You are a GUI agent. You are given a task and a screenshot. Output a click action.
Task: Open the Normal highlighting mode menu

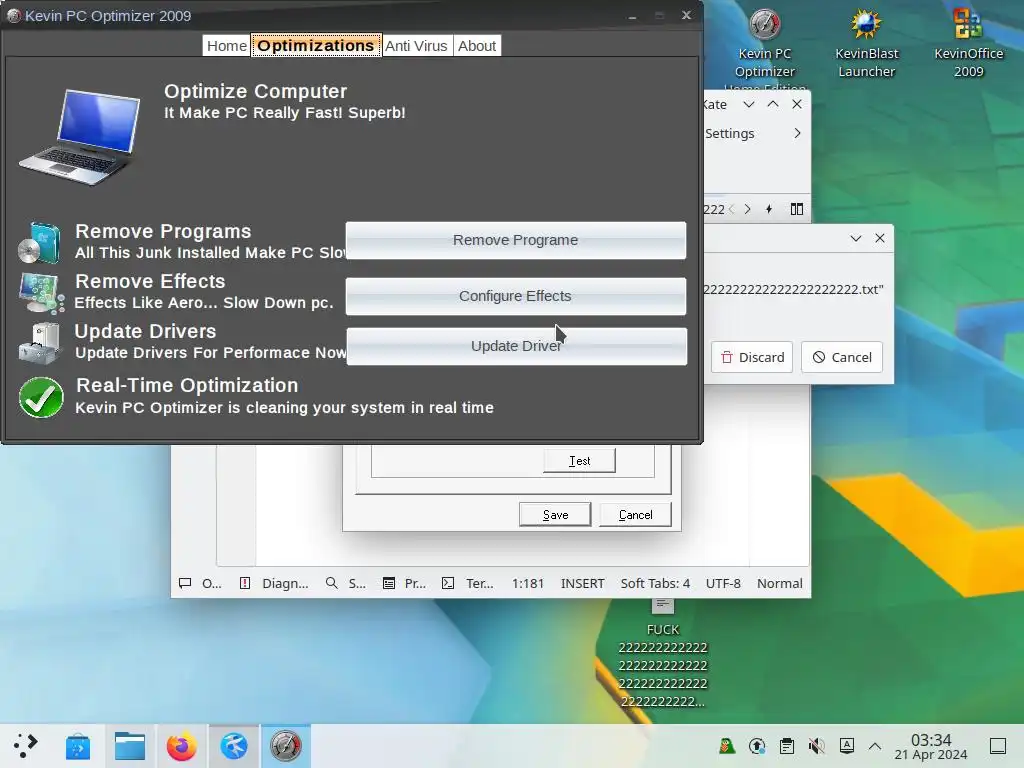click(780, 583)
